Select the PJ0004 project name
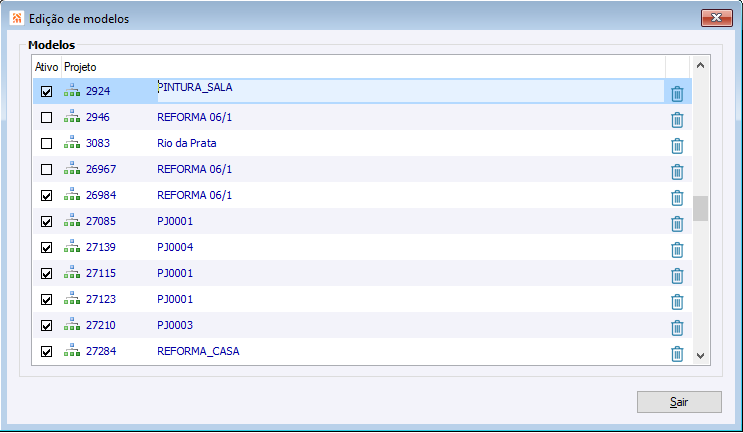743x433 pixels. pyautogui.click(x=175, y=247)
